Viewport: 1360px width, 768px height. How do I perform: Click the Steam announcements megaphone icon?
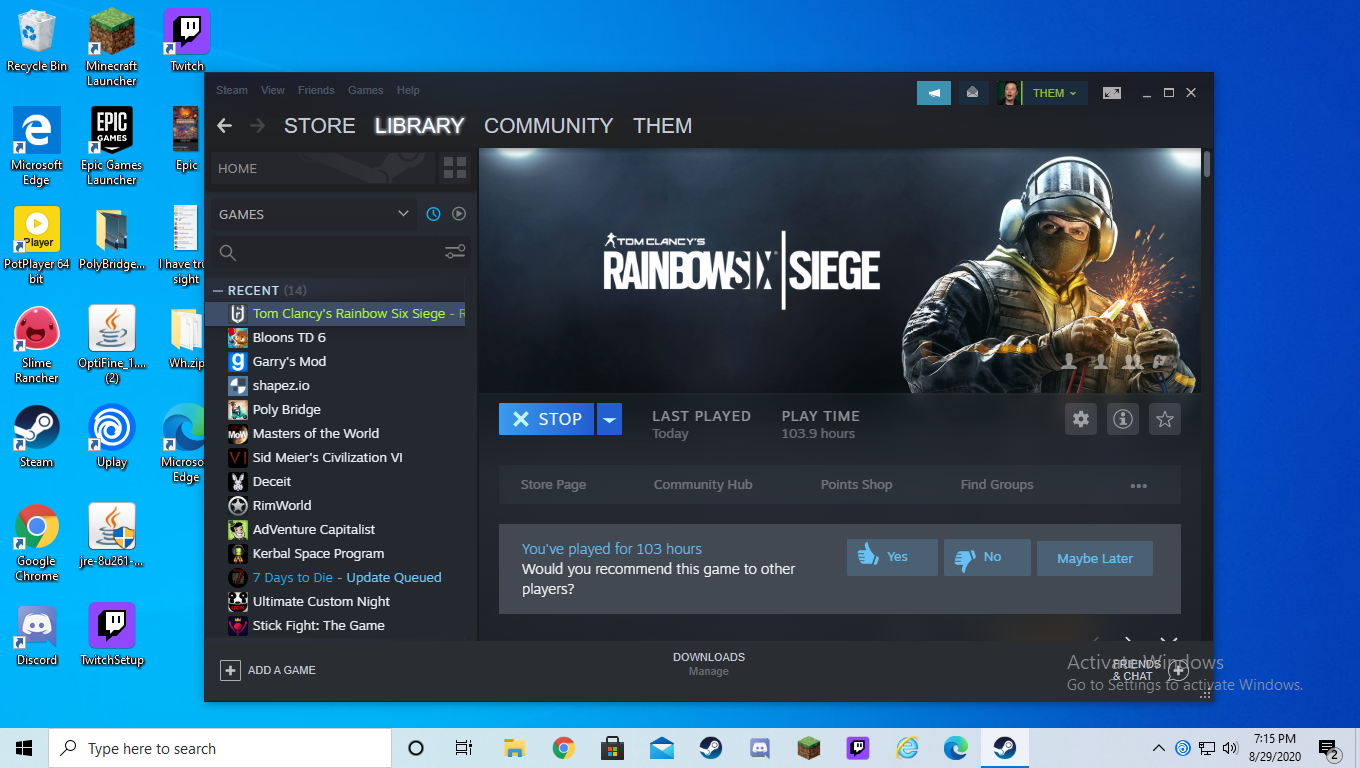click(934, 93)
